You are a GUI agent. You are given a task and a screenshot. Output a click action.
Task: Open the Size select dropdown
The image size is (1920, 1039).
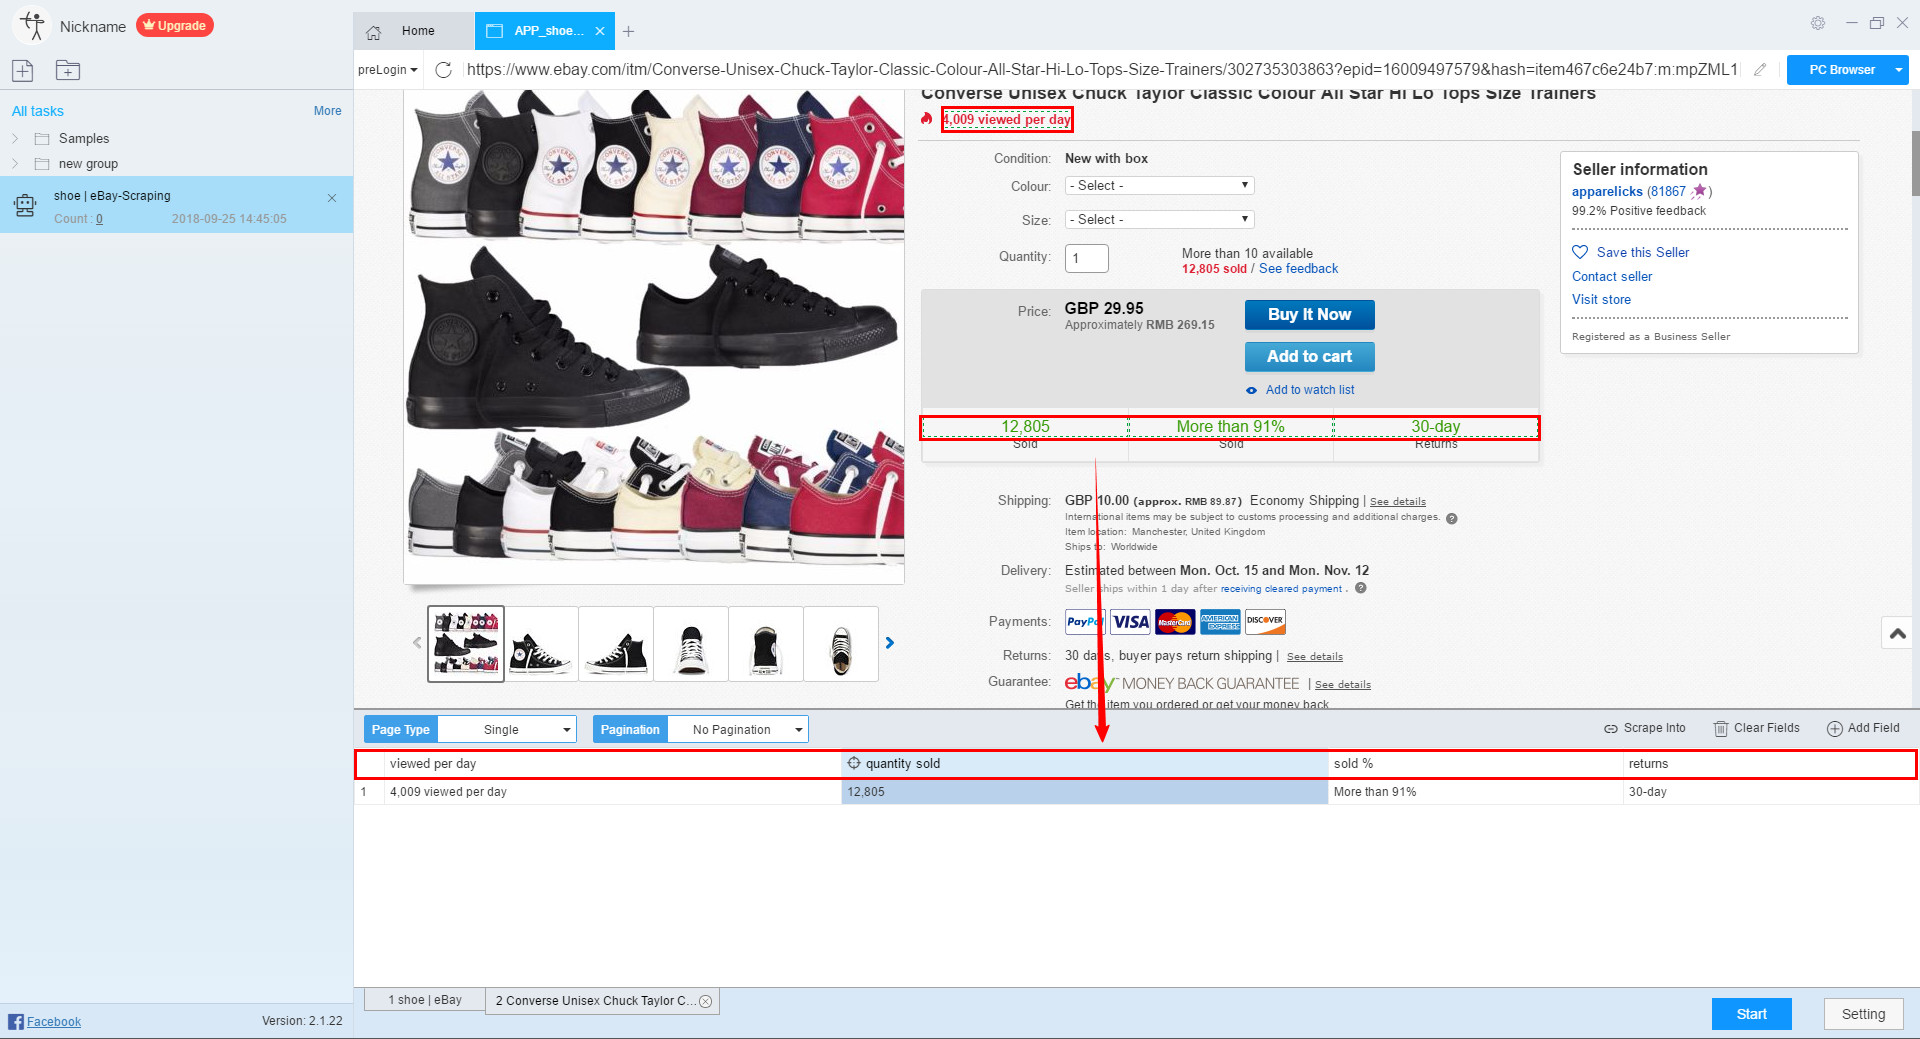point(1160,220)
